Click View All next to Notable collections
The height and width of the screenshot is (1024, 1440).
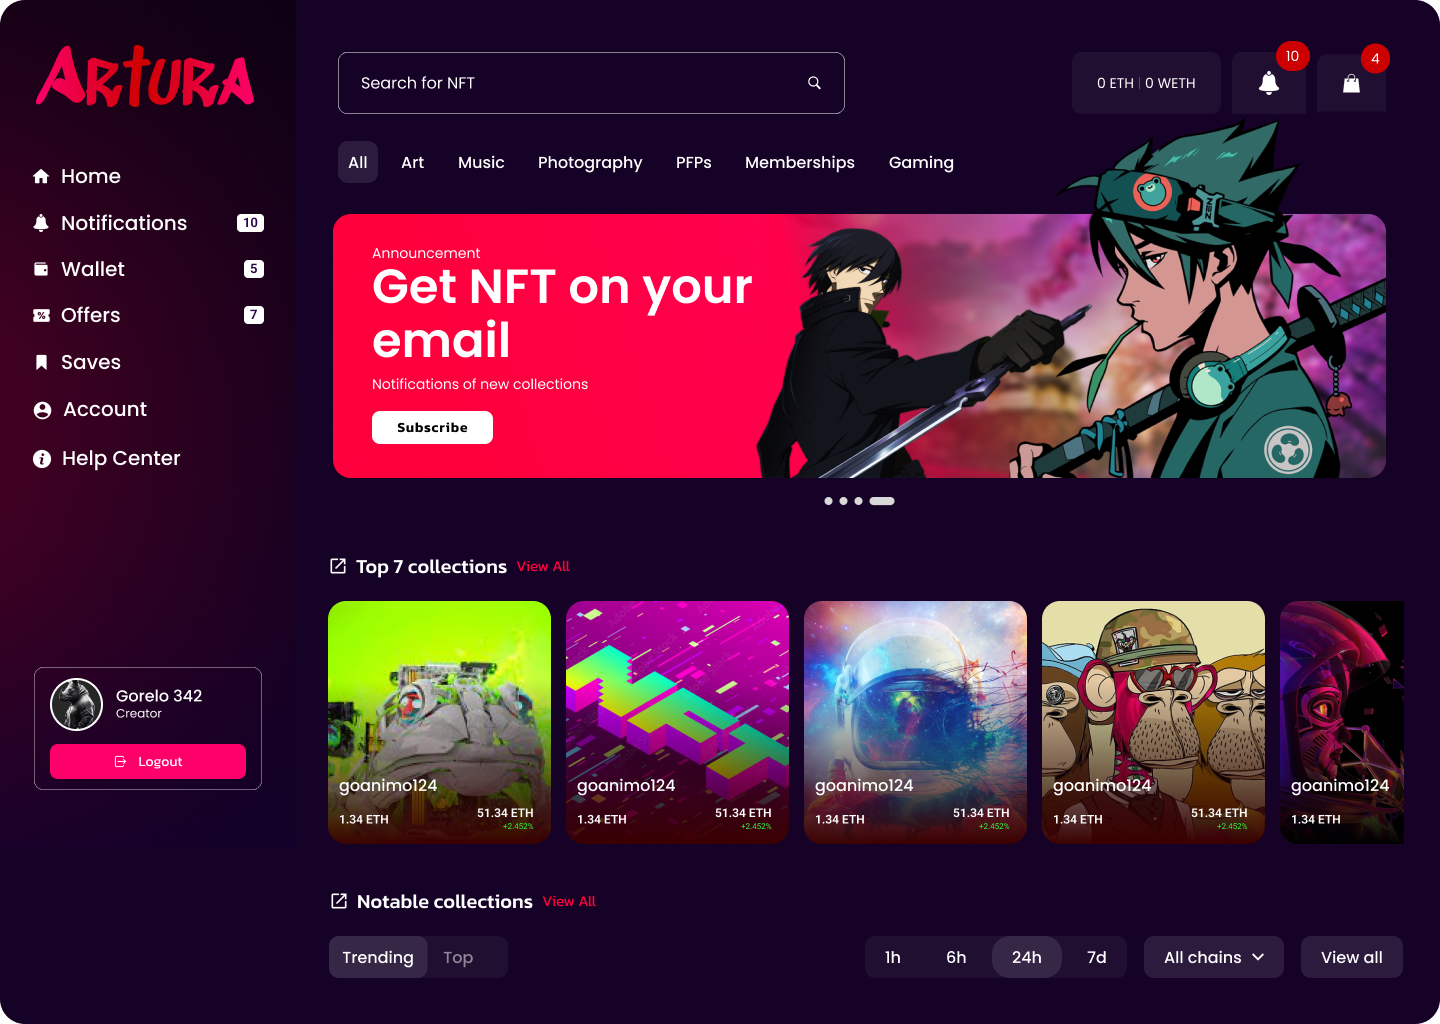click(569, 901)
